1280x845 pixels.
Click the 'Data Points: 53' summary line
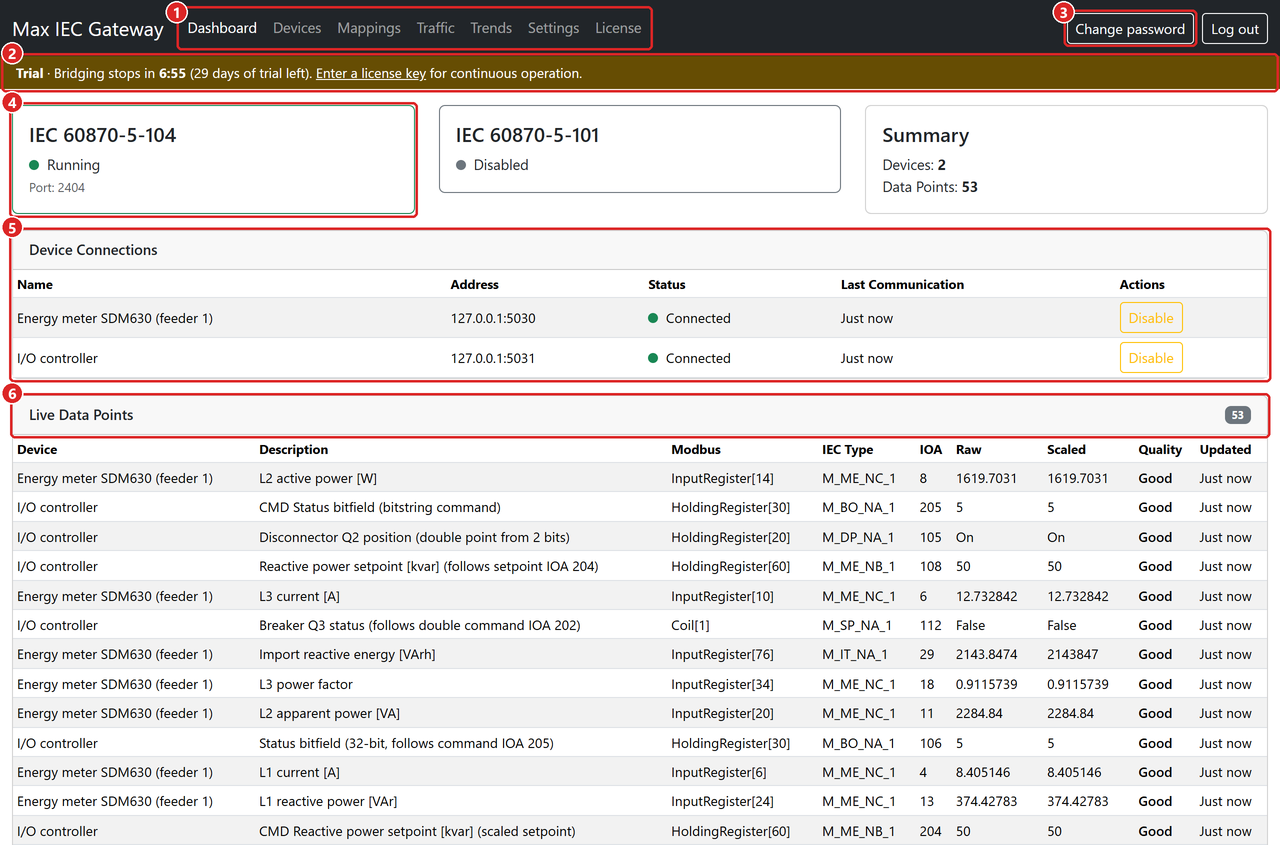(x=930, y=187)
